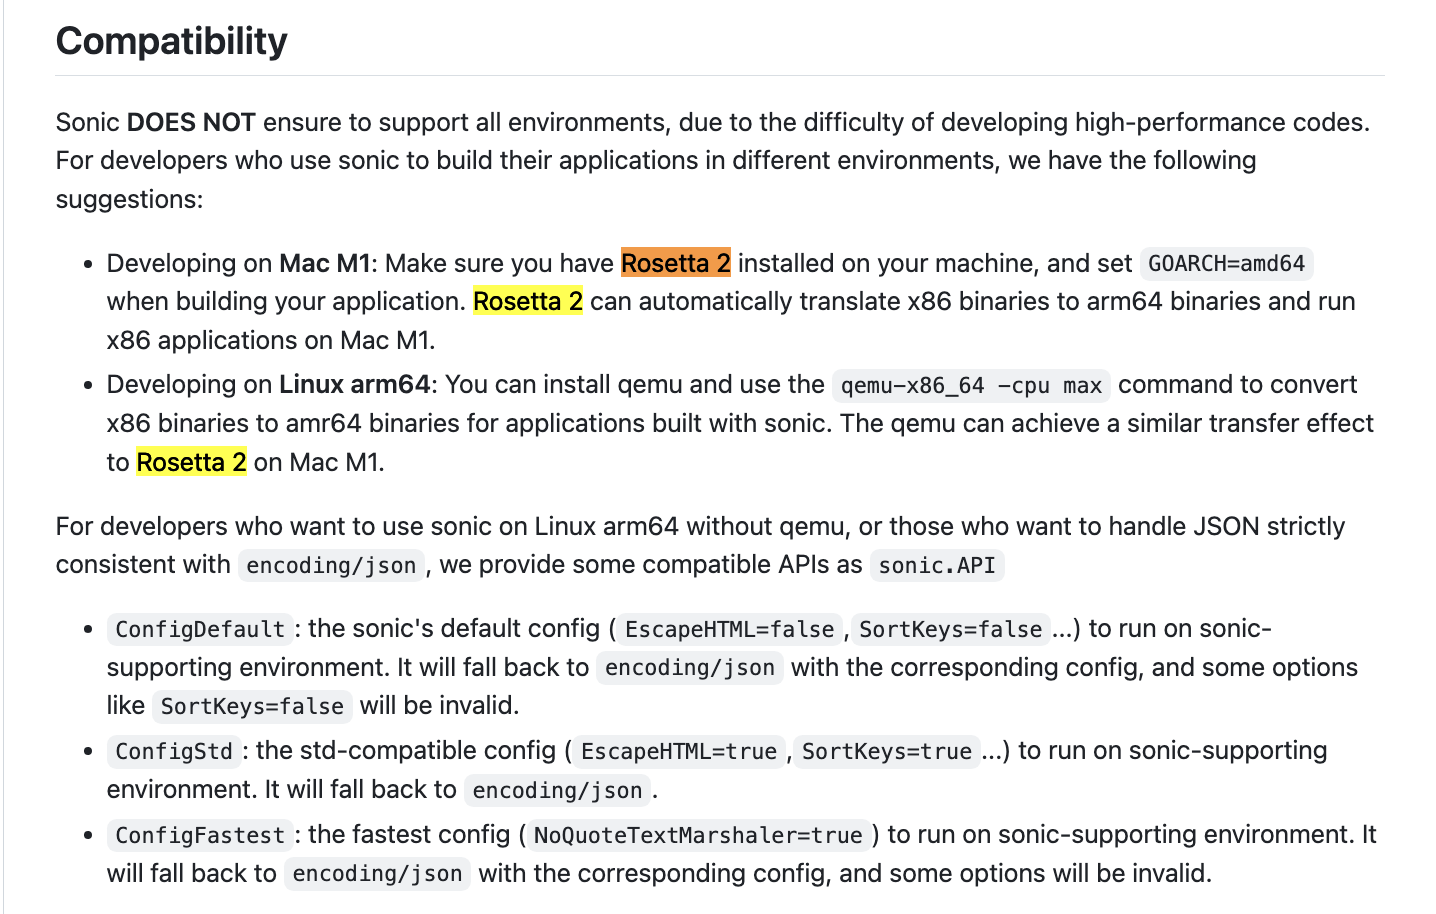Click the yellow Rosetta 2 before "on Mac M1"
This screenshot has height=914, width=1436.
(191, 462)
